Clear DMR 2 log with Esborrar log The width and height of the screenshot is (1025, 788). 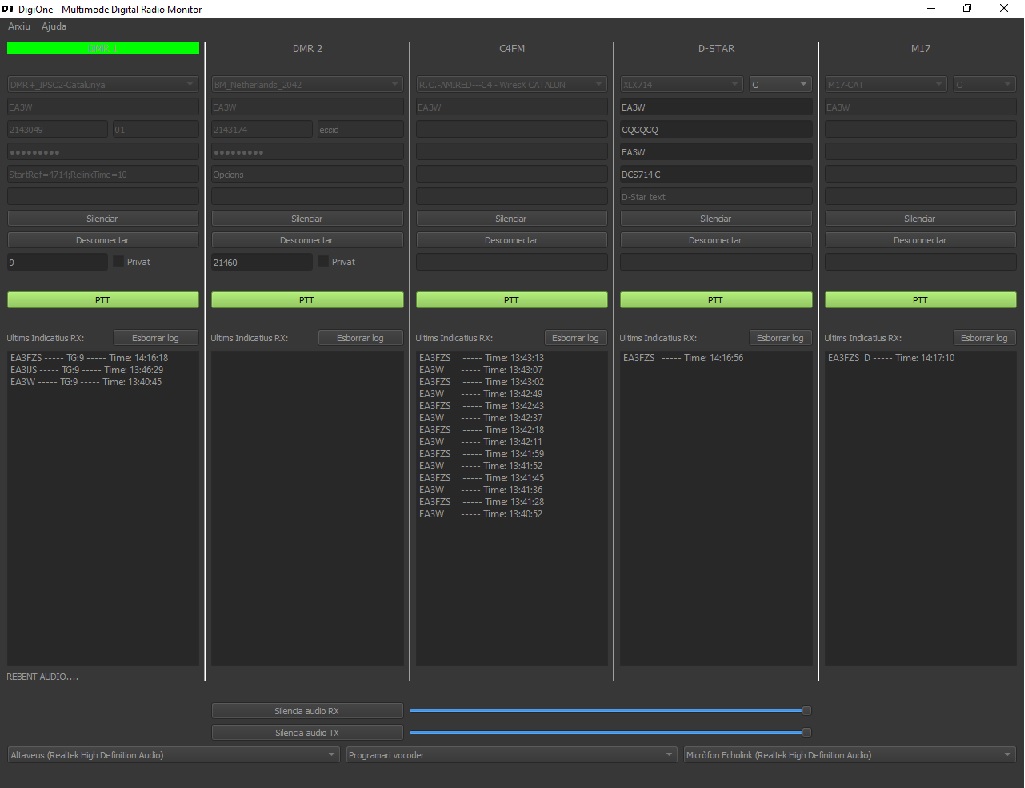pyautogui.click(x=360, y=337)
